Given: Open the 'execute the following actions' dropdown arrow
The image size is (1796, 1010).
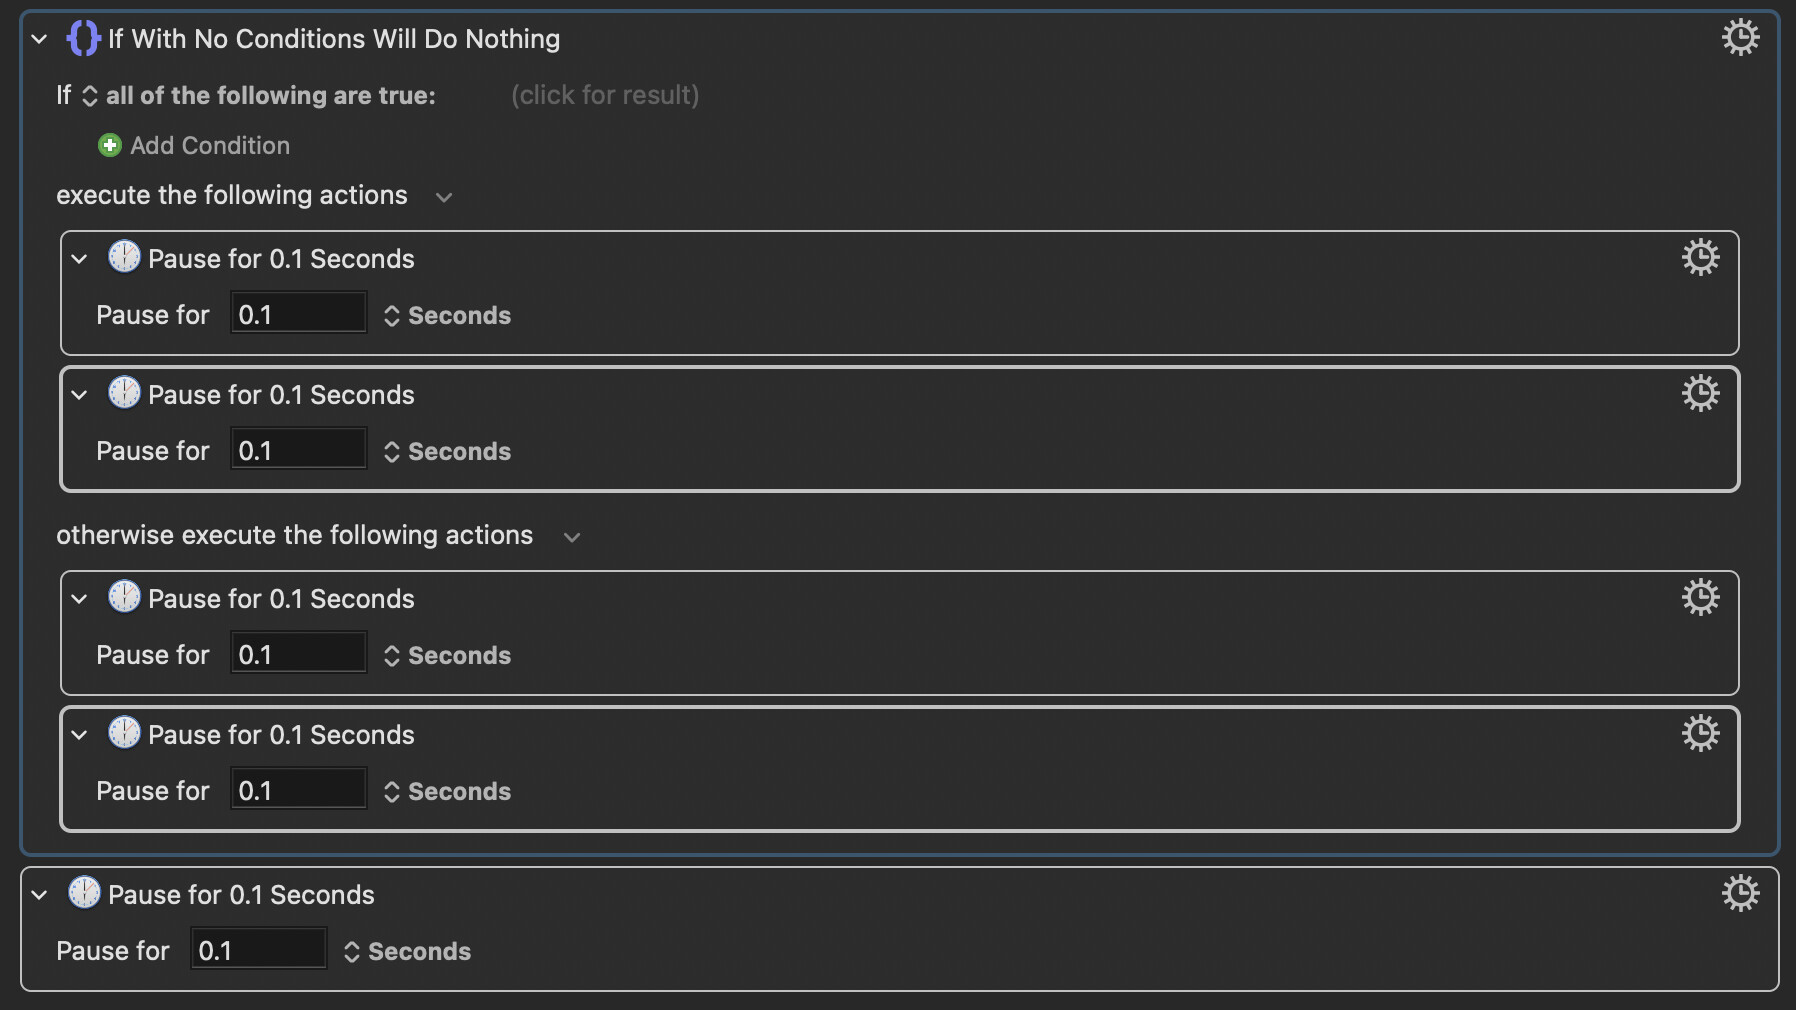Looking at the screenshot, I should [444, 197].
